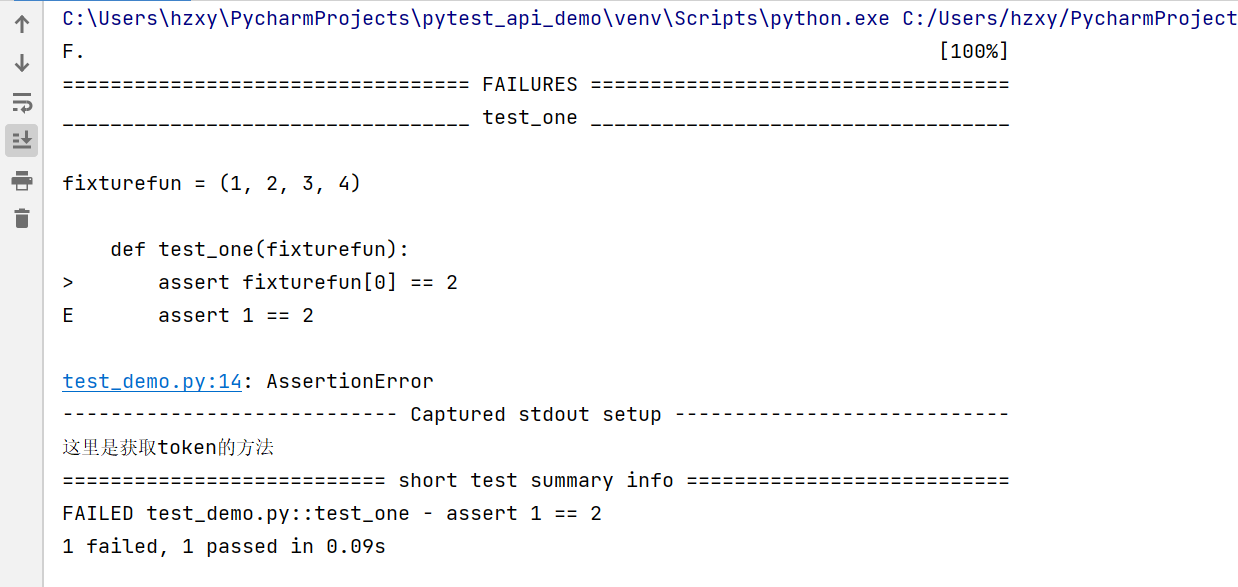Click the fixturefun tuple output line

pos(211,182)
